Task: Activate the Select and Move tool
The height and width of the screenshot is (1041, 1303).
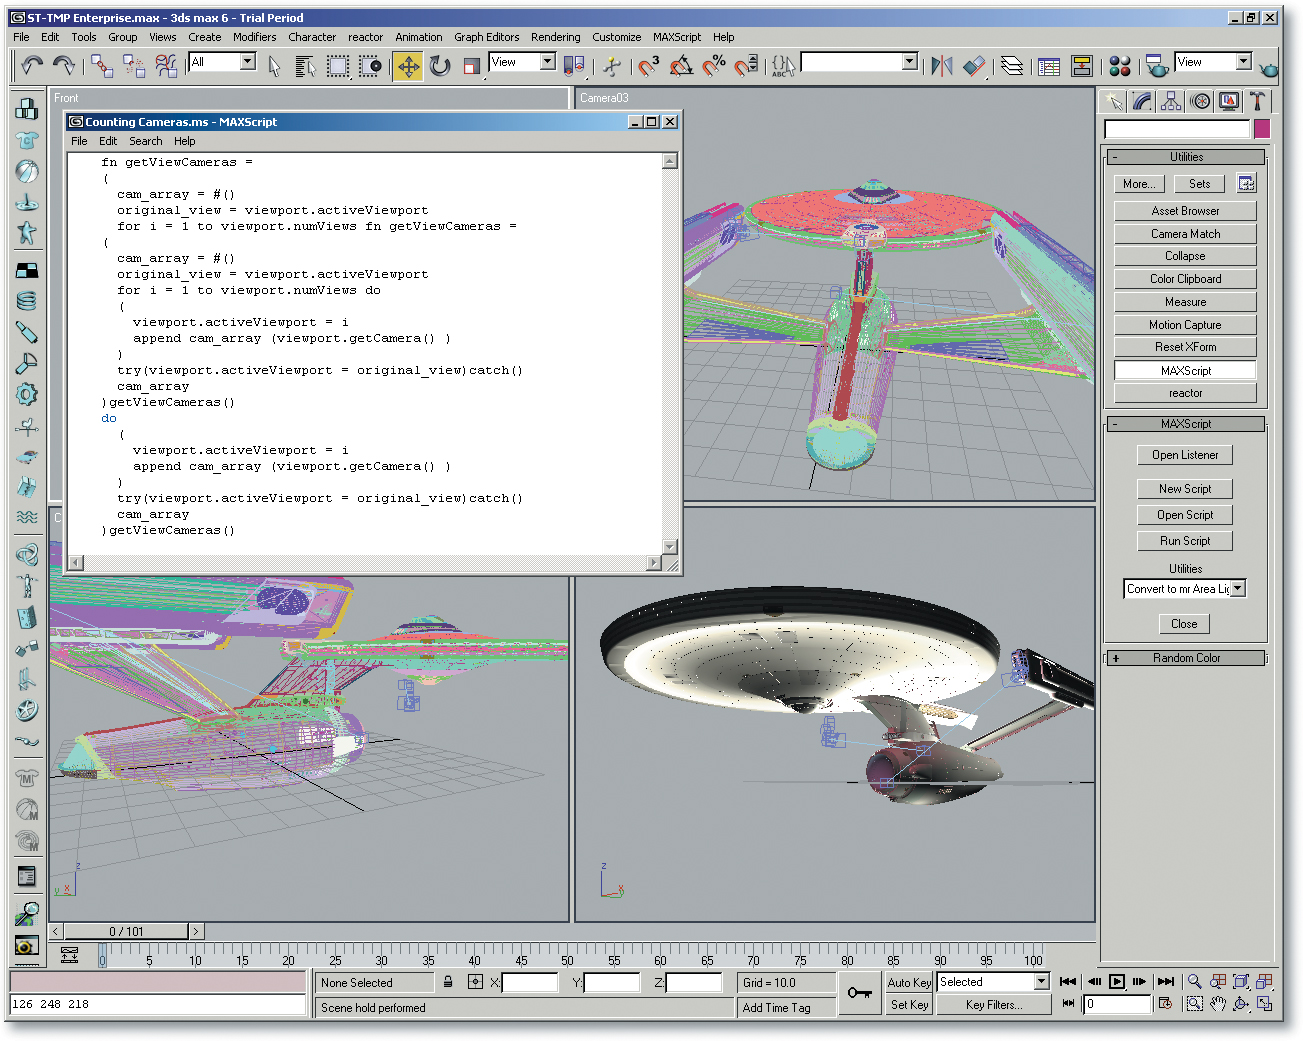Action: click(408, 66)
